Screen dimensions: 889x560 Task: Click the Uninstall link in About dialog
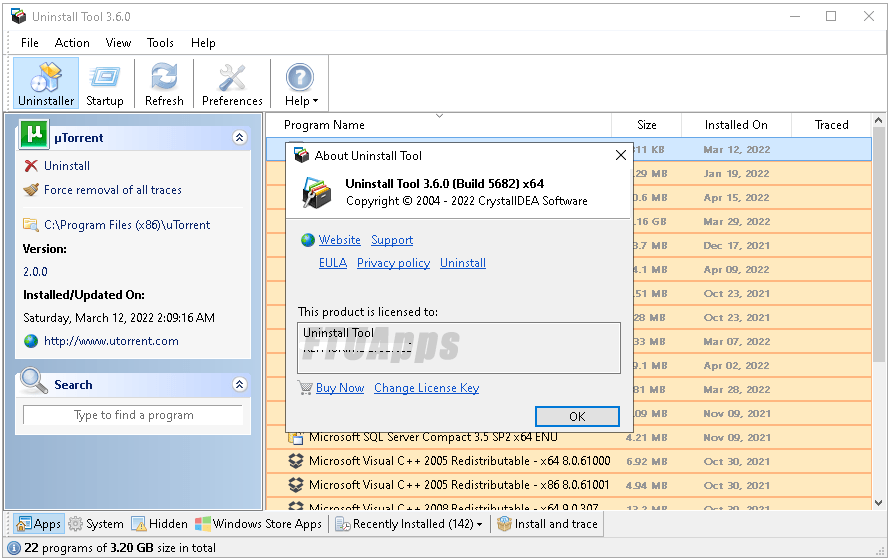point(463,263)
